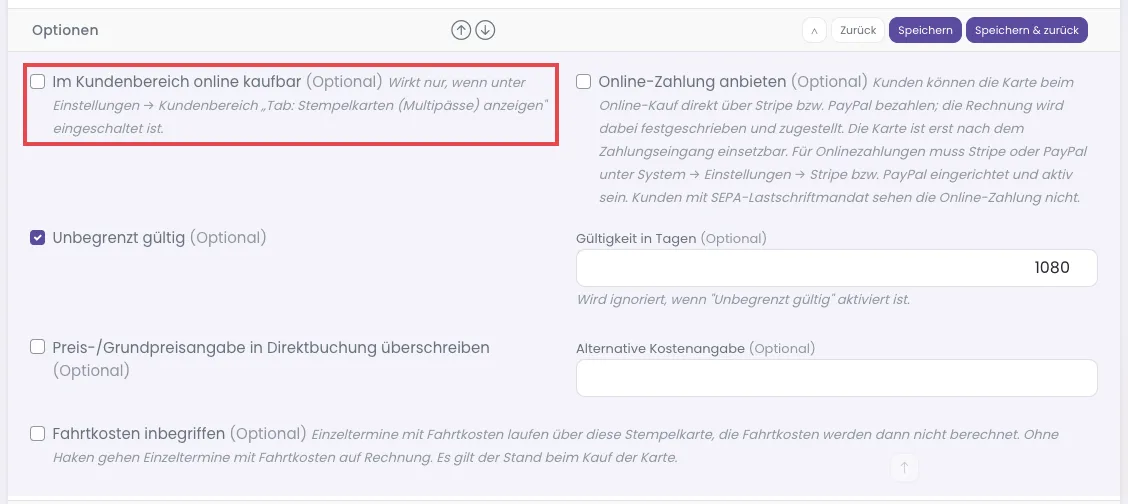
Task: Focus the Gültigkeit in Tagen field
Action: (837, 268)
